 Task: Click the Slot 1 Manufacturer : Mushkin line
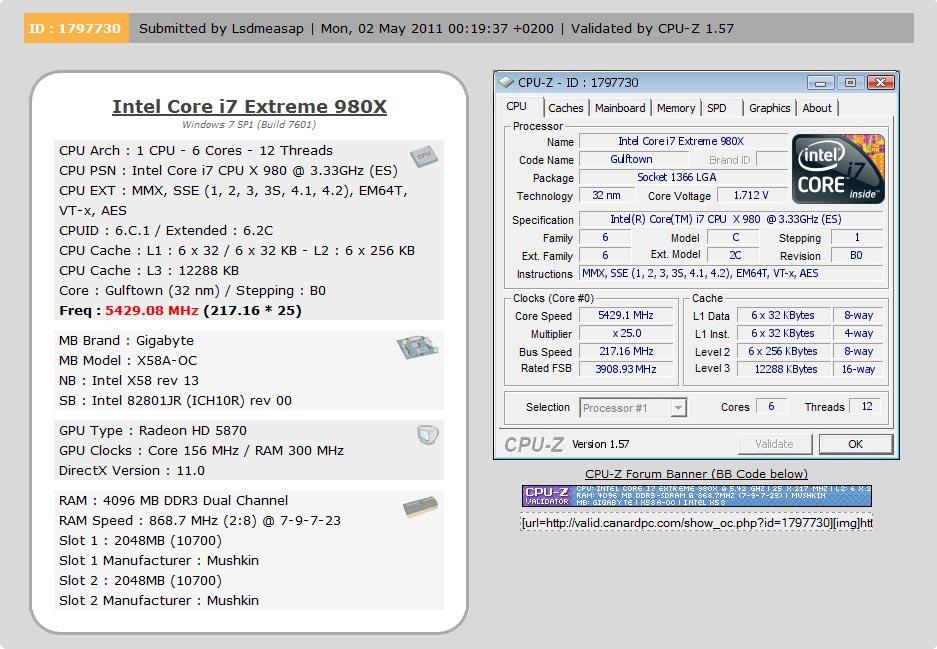(159, 561)
